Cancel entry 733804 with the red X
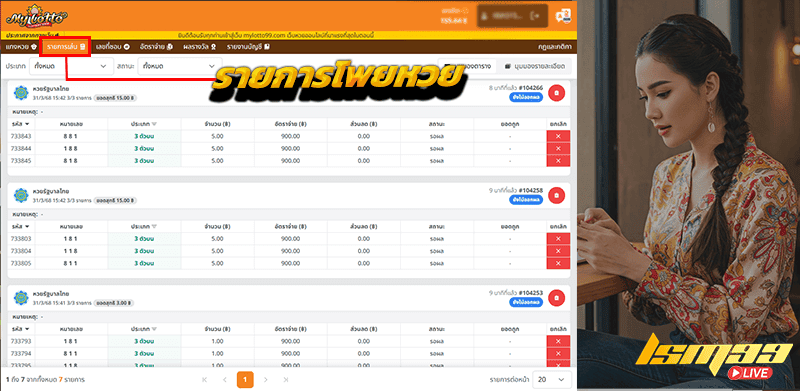 tap(558, 251)
